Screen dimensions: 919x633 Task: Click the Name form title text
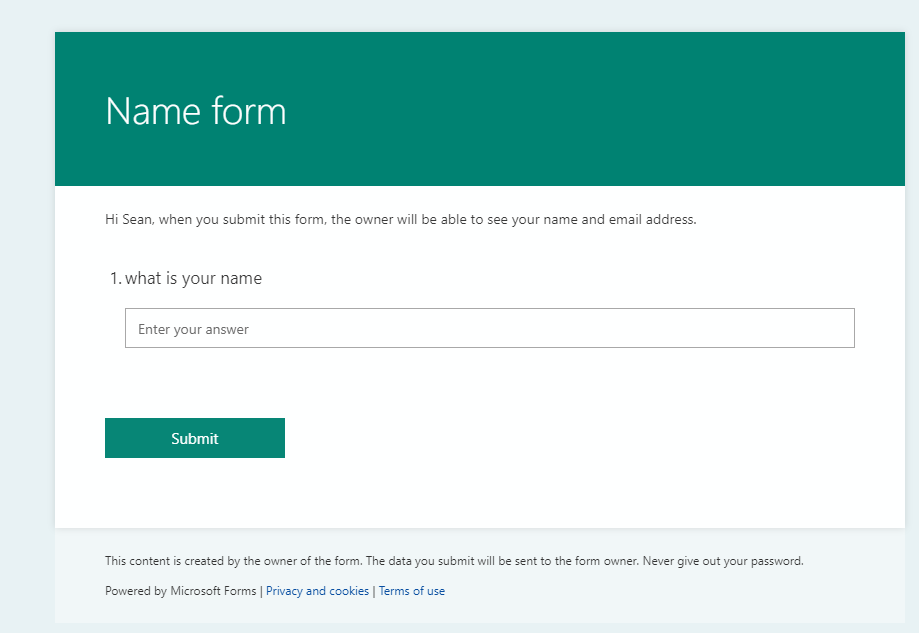(195, 110)
